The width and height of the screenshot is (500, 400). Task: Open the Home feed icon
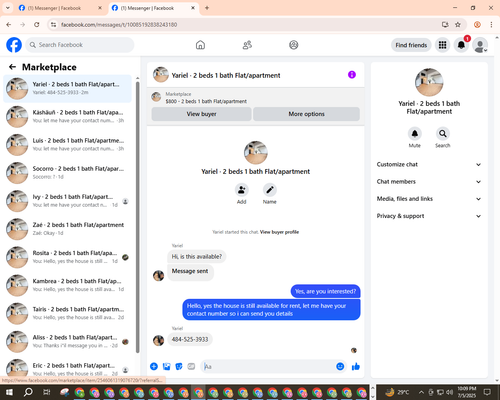(x=200, y=45)
